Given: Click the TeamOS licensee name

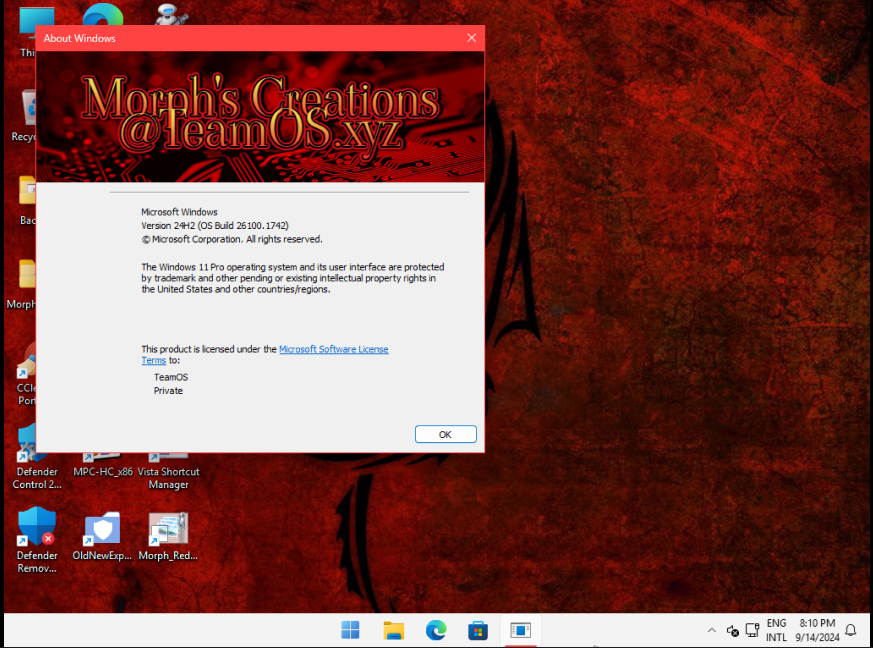Looking at the screenshot, I should point(171,377).
